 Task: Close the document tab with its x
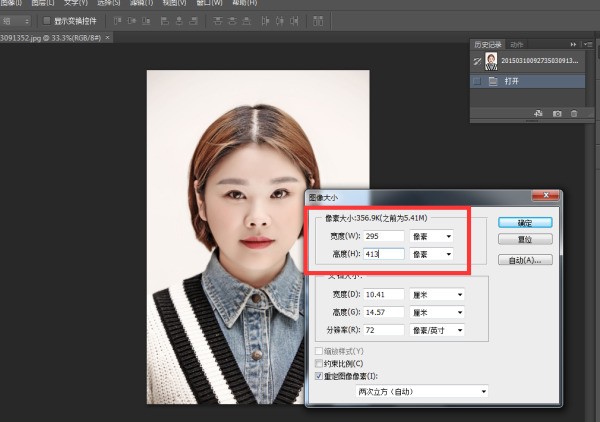click(108, 37)
